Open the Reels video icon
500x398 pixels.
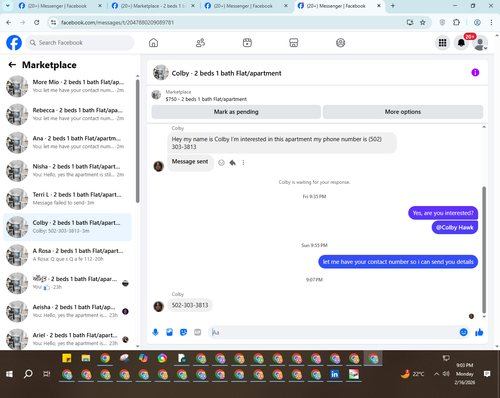247,43
